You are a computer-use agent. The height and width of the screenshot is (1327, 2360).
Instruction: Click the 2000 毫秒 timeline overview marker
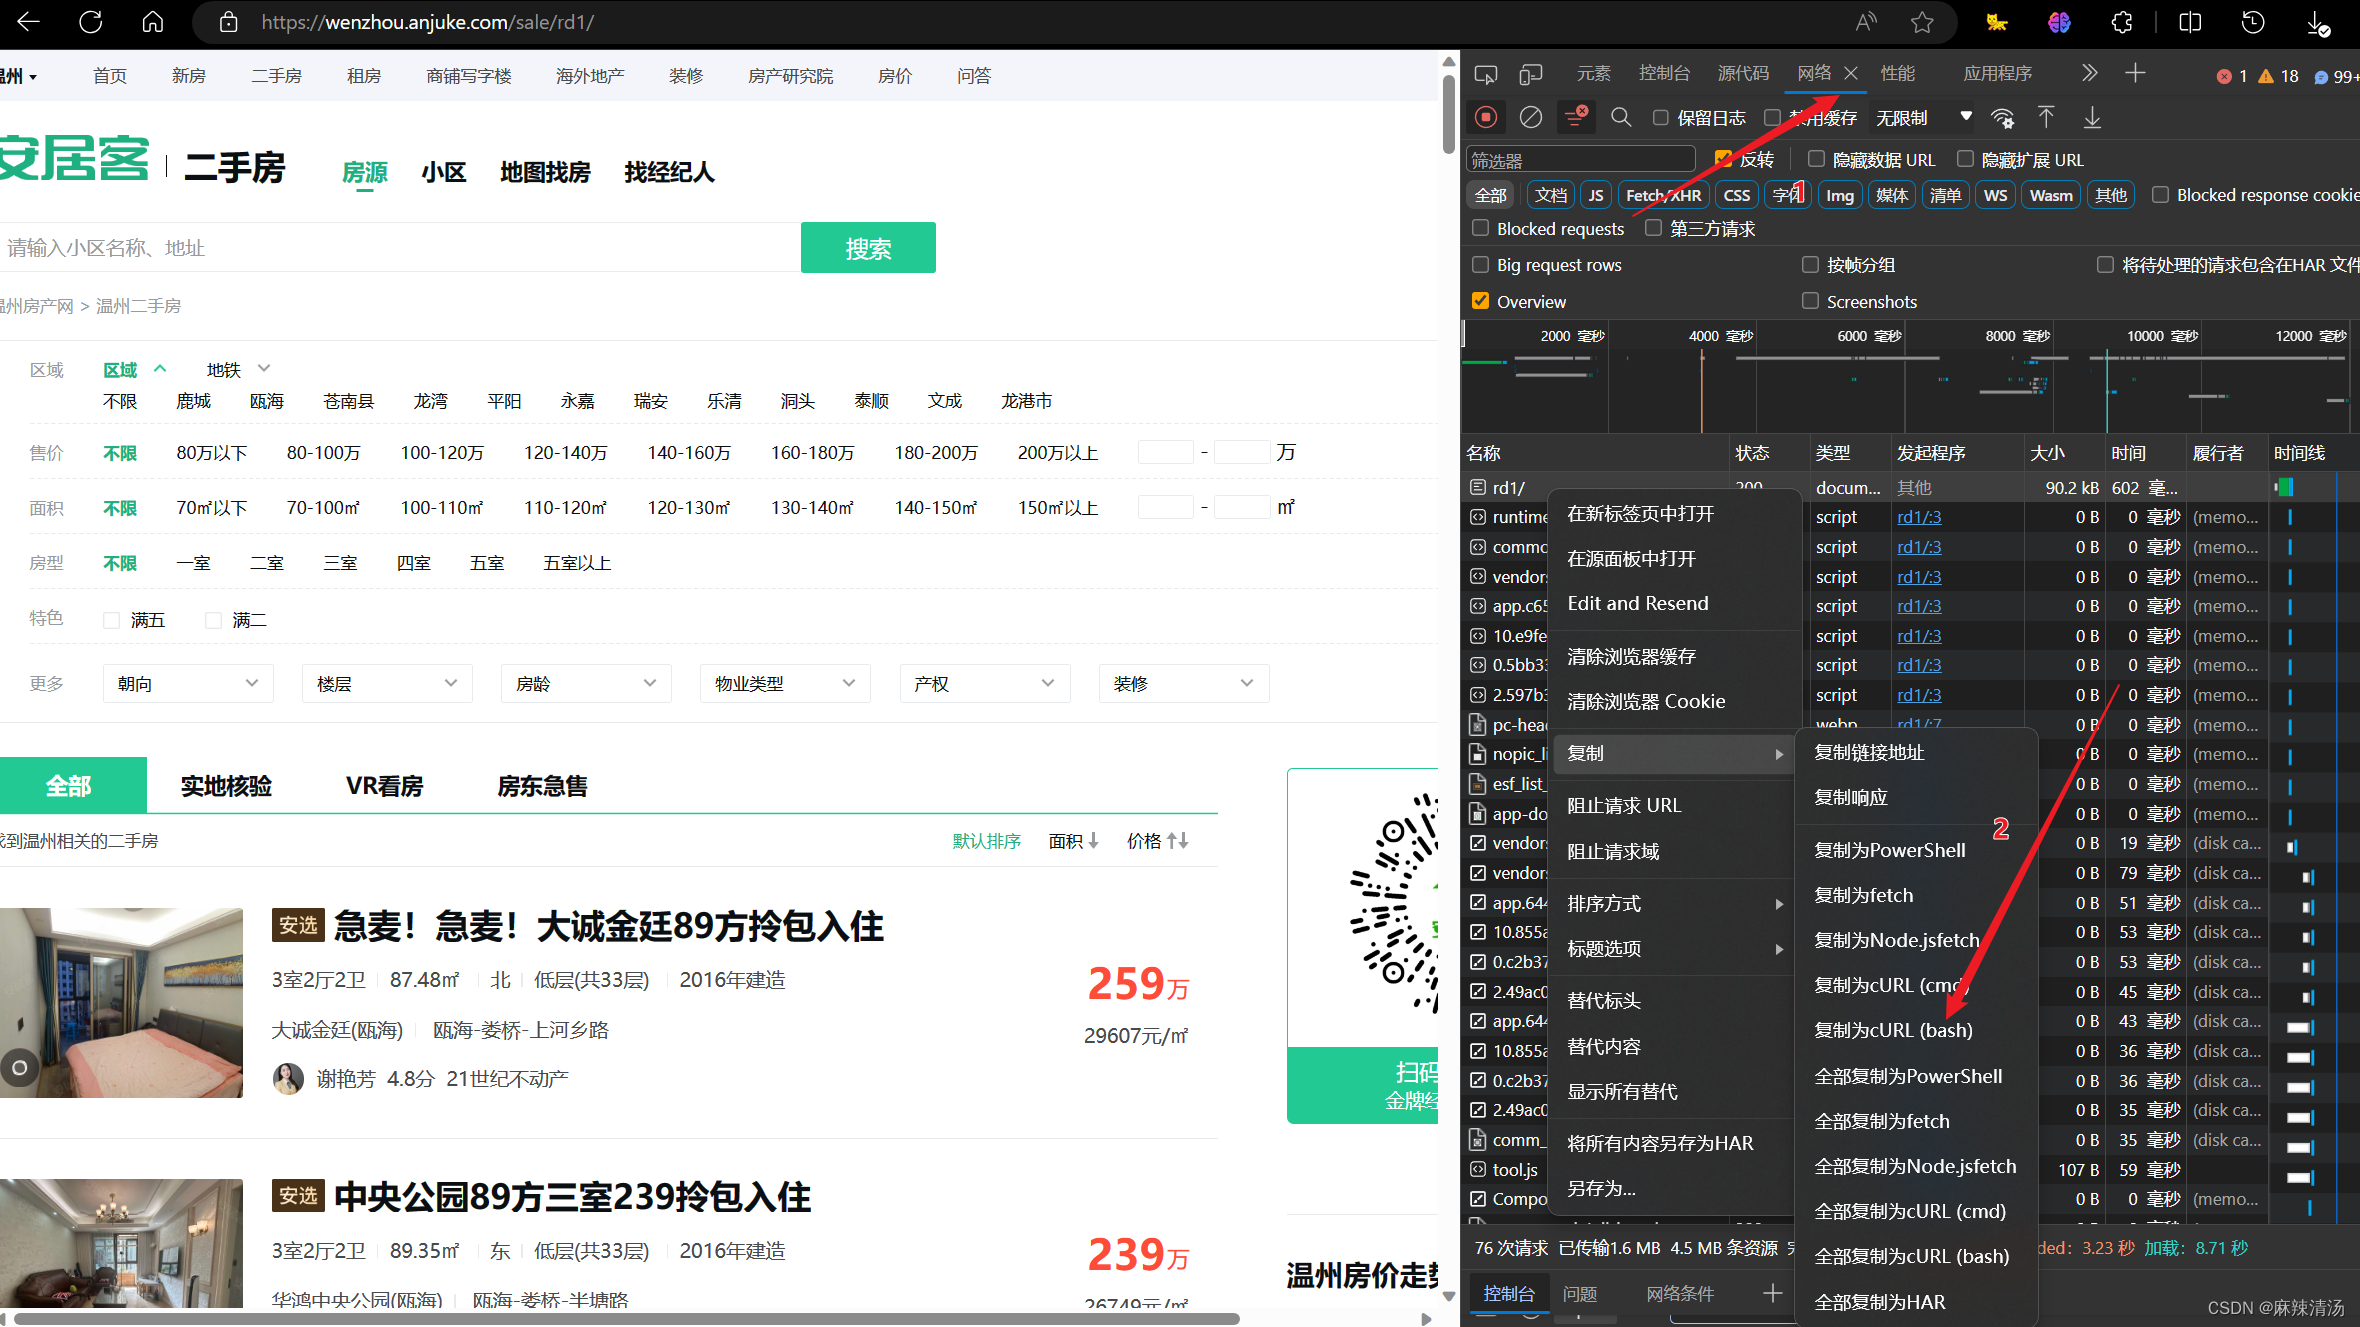(x=1571, y=336)
